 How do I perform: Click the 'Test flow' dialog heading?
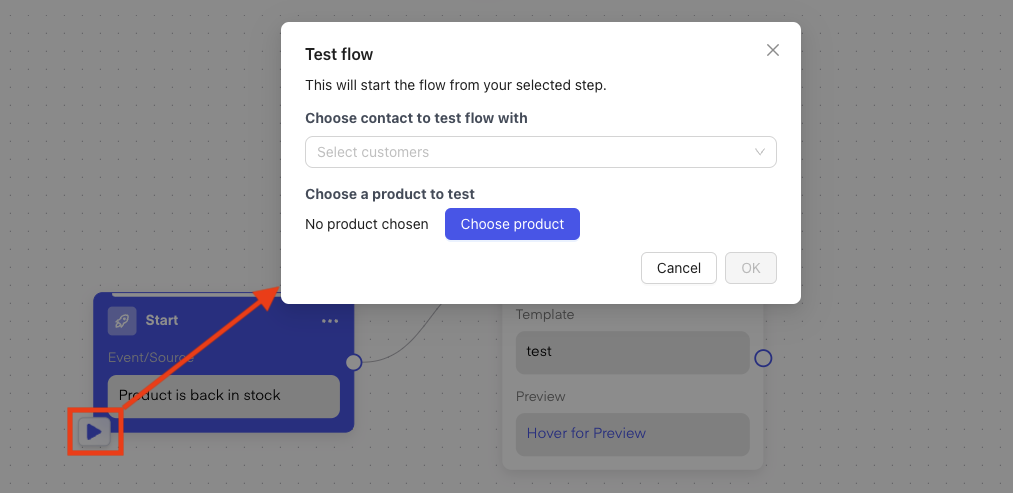[x=339, y=54]
